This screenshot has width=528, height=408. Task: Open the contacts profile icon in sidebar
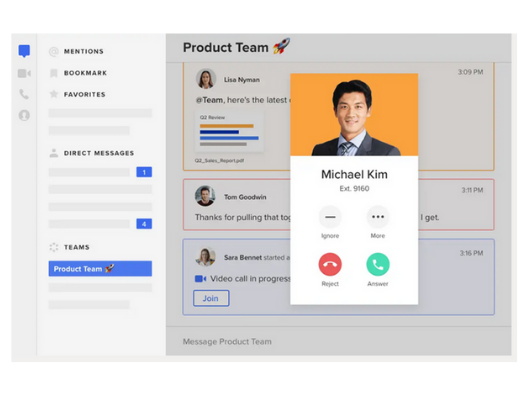tap(24, 115)
